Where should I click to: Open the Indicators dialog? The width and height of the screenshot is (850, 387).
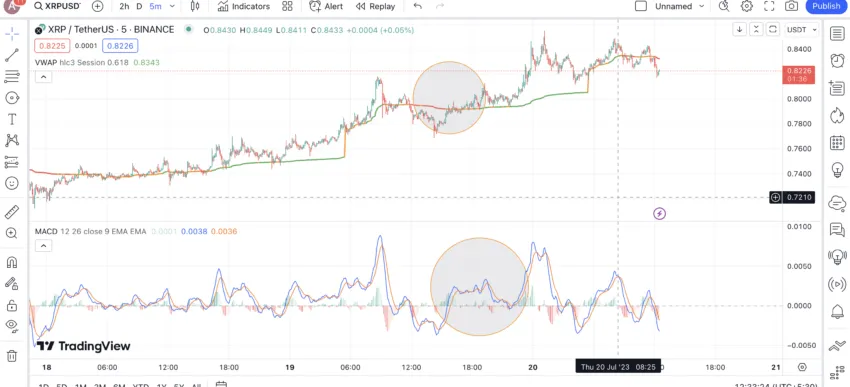(x=244, y=7)
